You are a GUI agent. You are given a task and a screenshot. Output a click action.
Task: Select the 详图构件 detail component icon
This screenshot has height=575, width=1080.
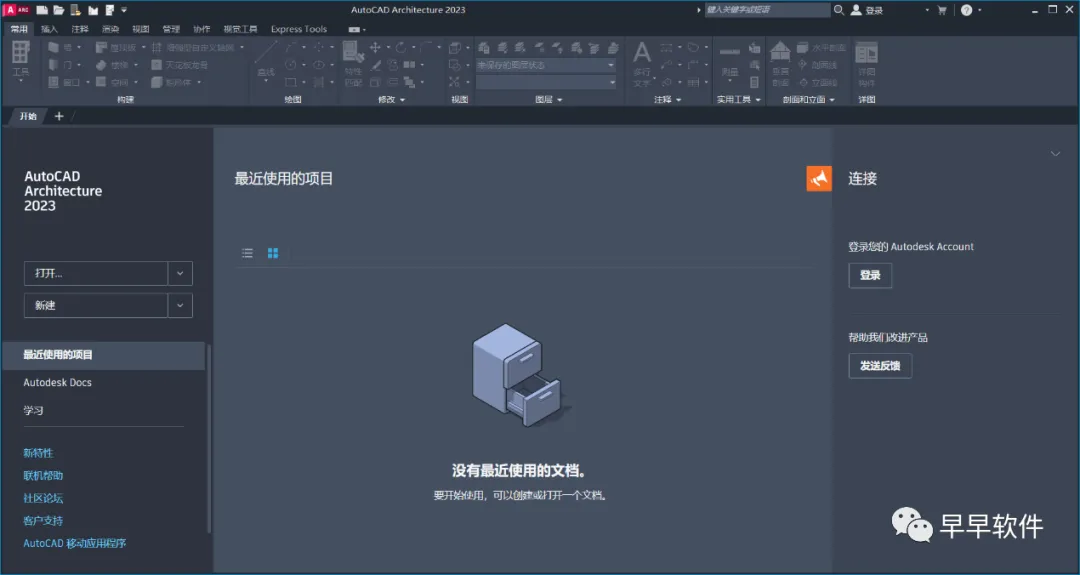tap(866, 52)
